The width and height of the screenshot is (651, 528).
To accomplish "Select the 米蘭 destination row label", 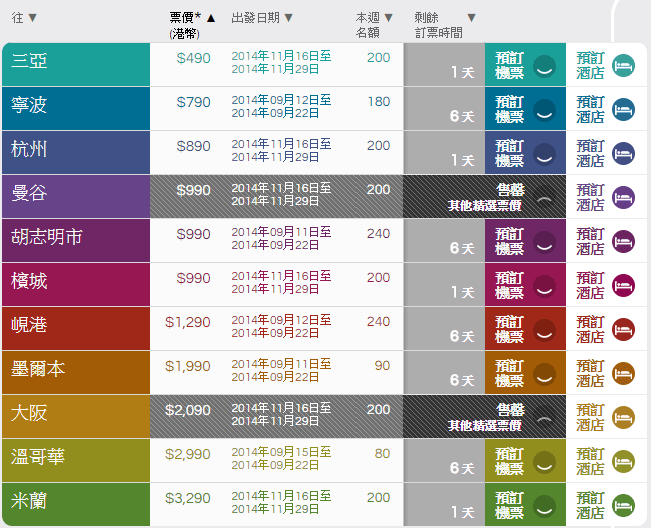I will click(30, 500).
